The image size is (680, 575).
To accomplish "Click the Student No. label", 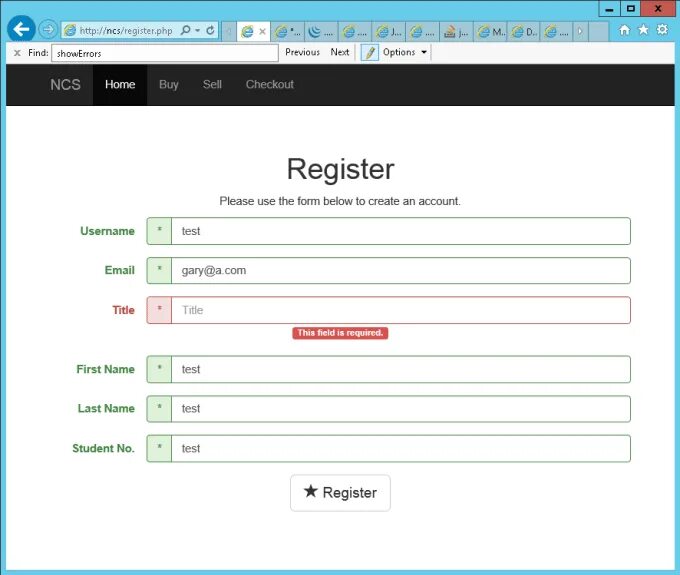I will click(103, 448).
